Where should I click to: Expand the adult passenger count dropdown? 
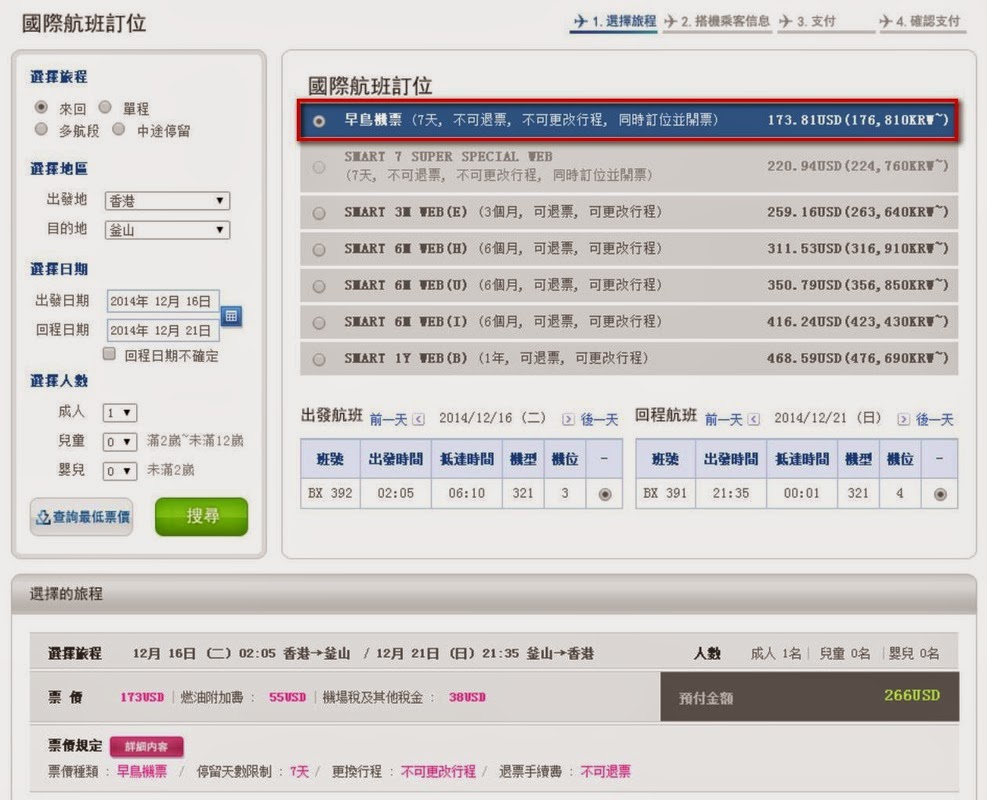pyautogui.click(x=120, y=412)
